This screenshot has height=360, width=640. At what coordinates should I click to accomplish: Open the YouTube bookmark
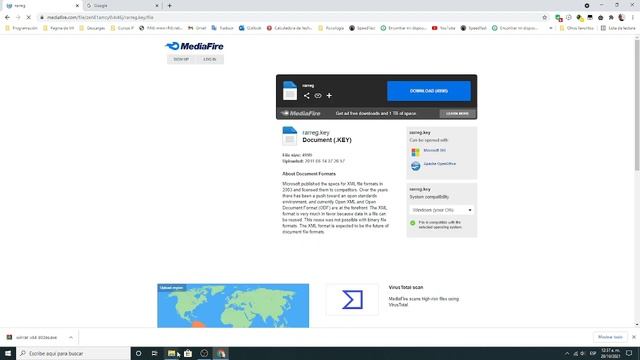[443, 28]
